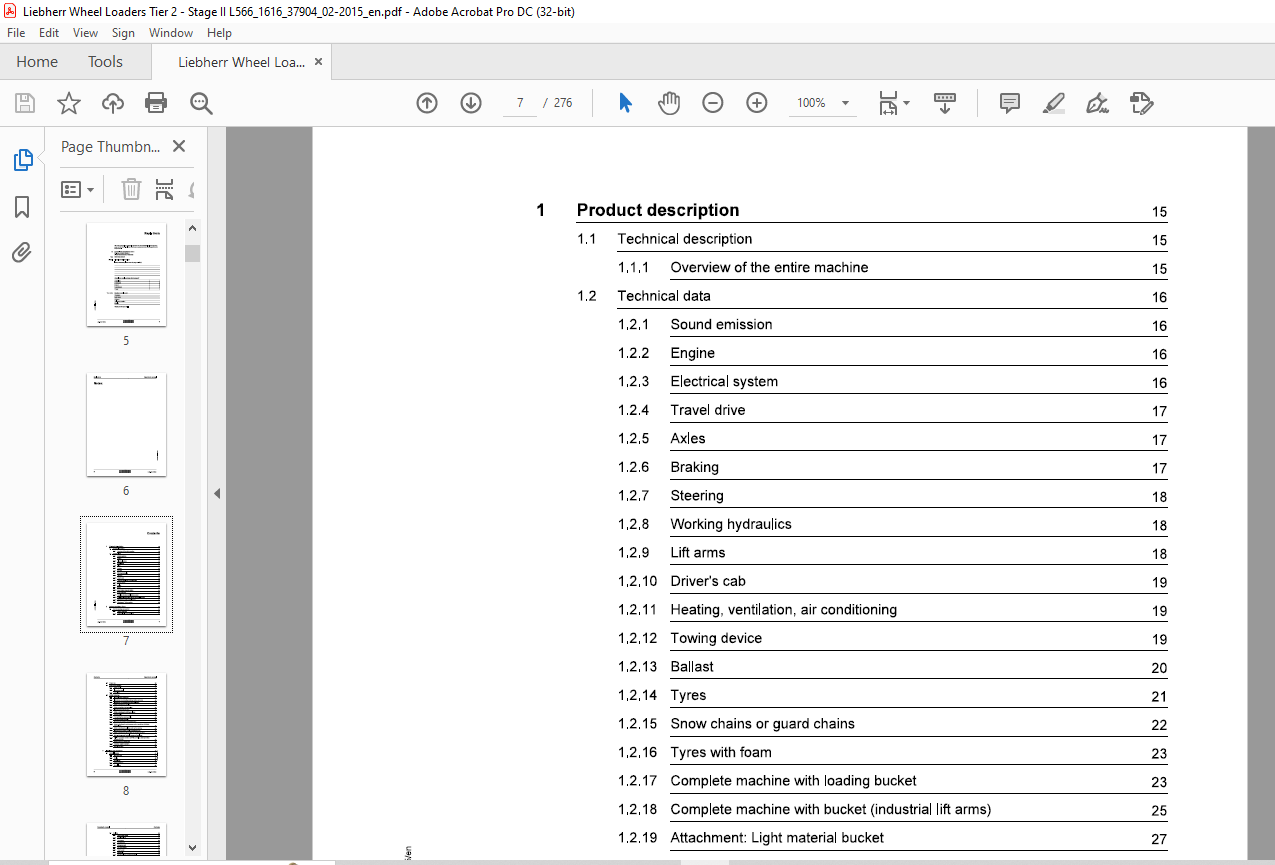The height and width of the screenshot is (865, 1275).
Task: Open the Engine contents entry
Action: tap(693, 353)
